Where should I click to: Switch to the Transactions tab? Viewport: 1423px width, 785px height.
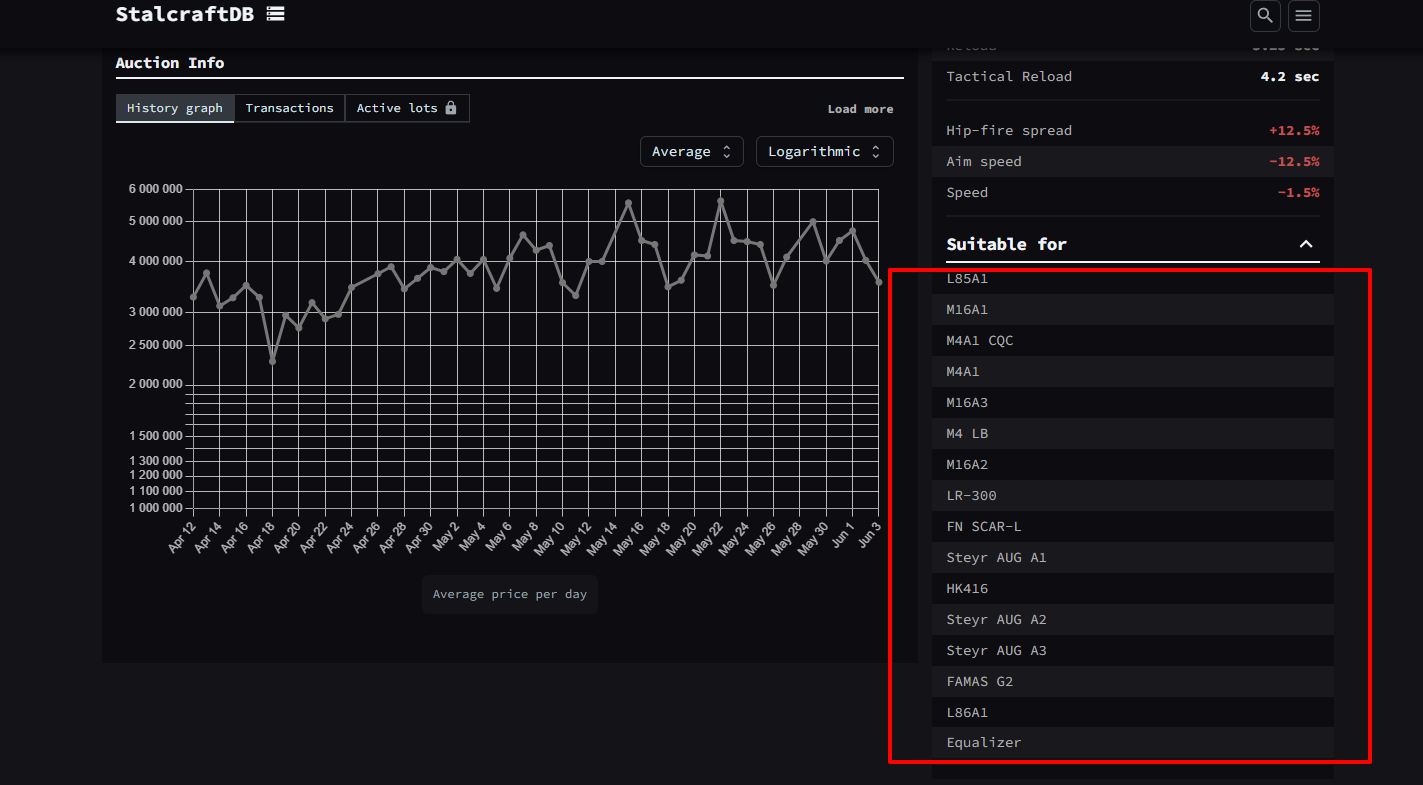pyautogui.click(x=290, y=108)
